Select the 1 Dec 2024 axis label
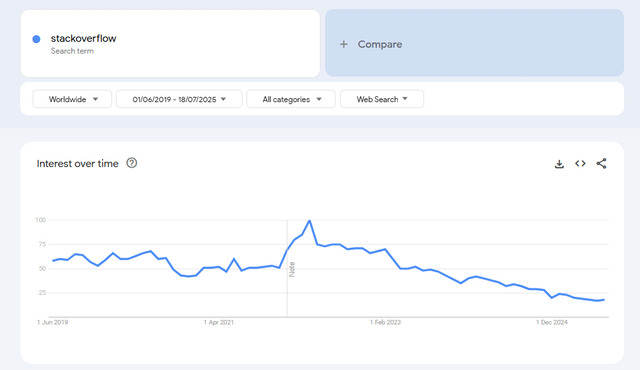 552,322
